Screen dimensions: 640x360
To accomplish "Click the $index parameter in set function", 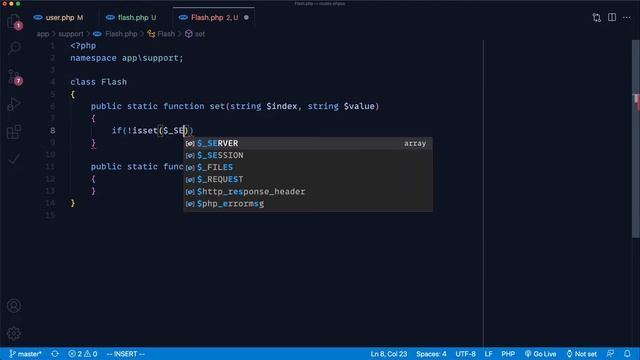I will click(282, 106).
